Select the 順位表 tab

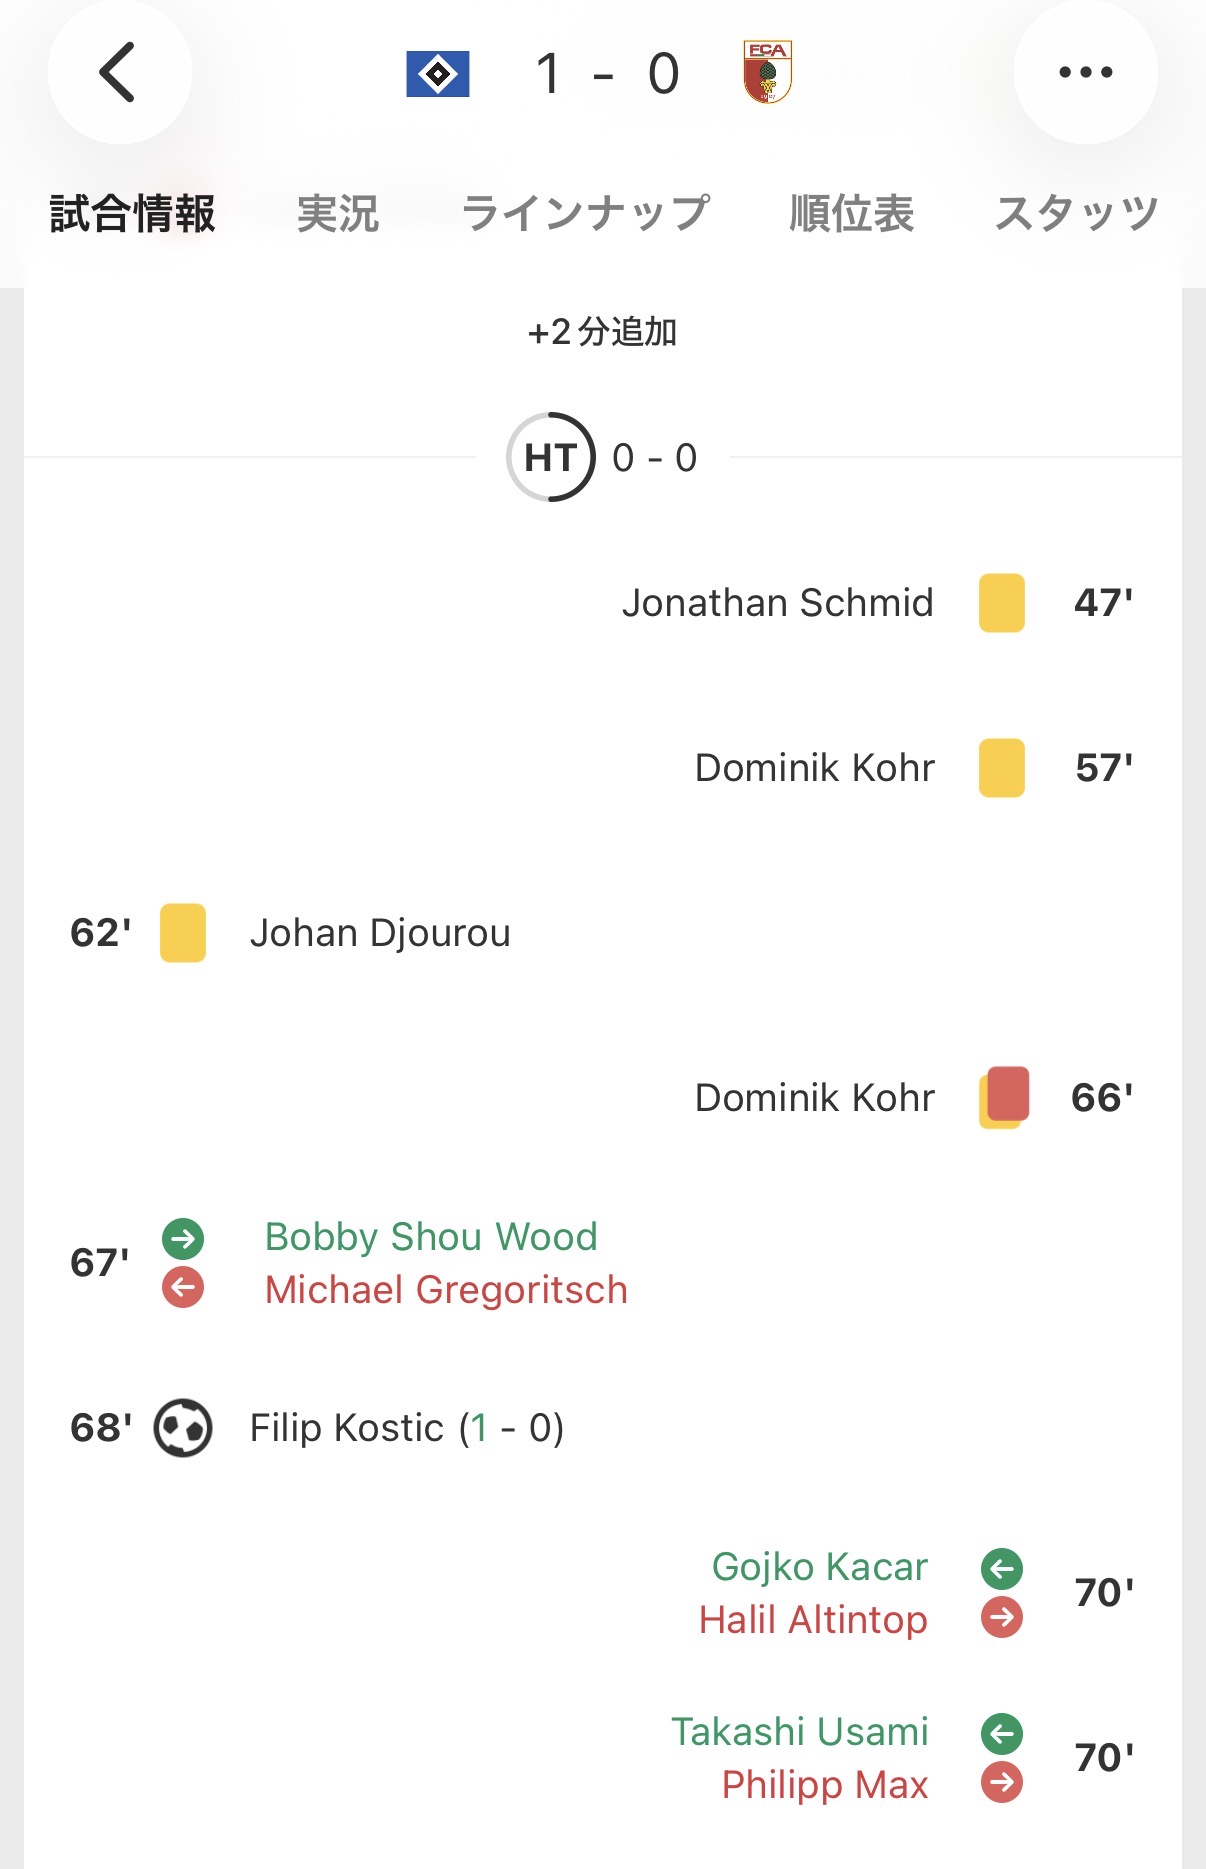[x=851, y=214]
